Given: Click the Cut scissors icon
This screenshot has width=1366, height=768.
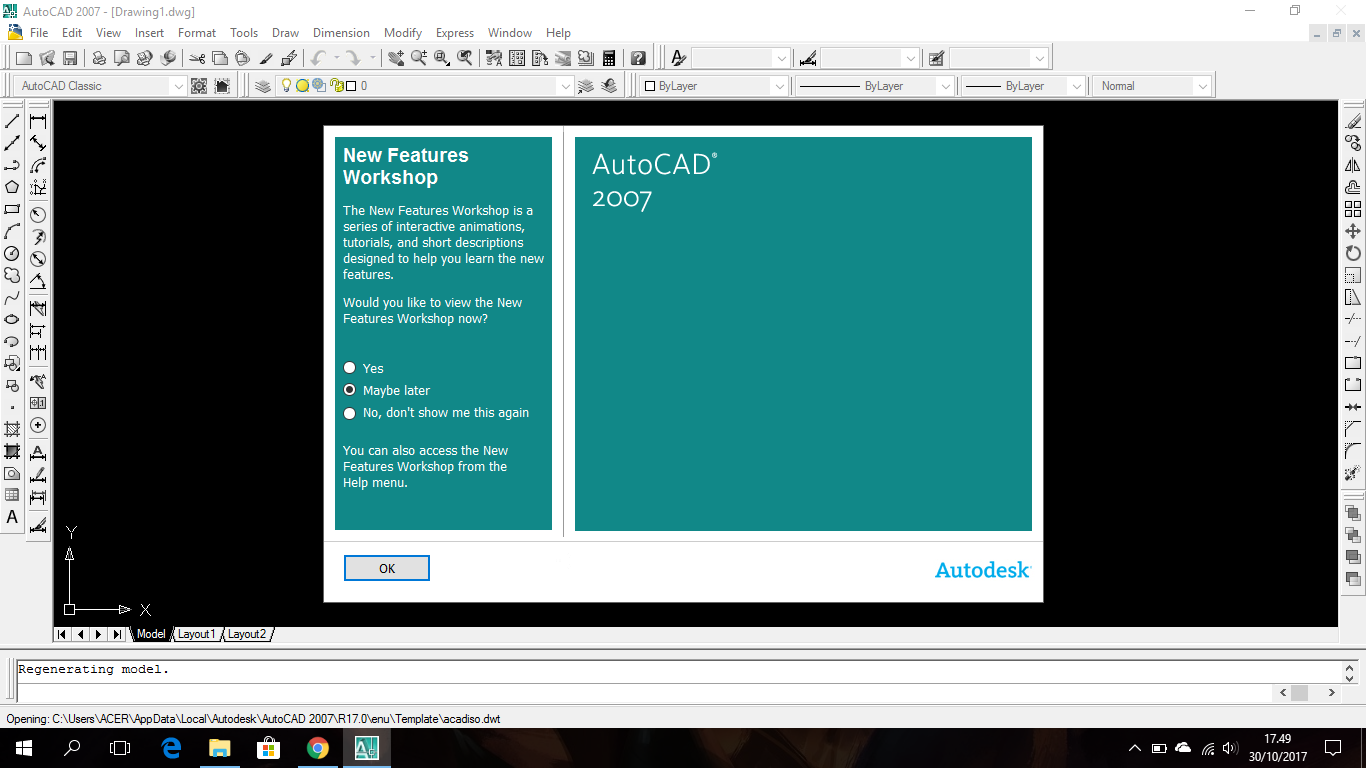Looking at the screenshot, I should (197, 58).
